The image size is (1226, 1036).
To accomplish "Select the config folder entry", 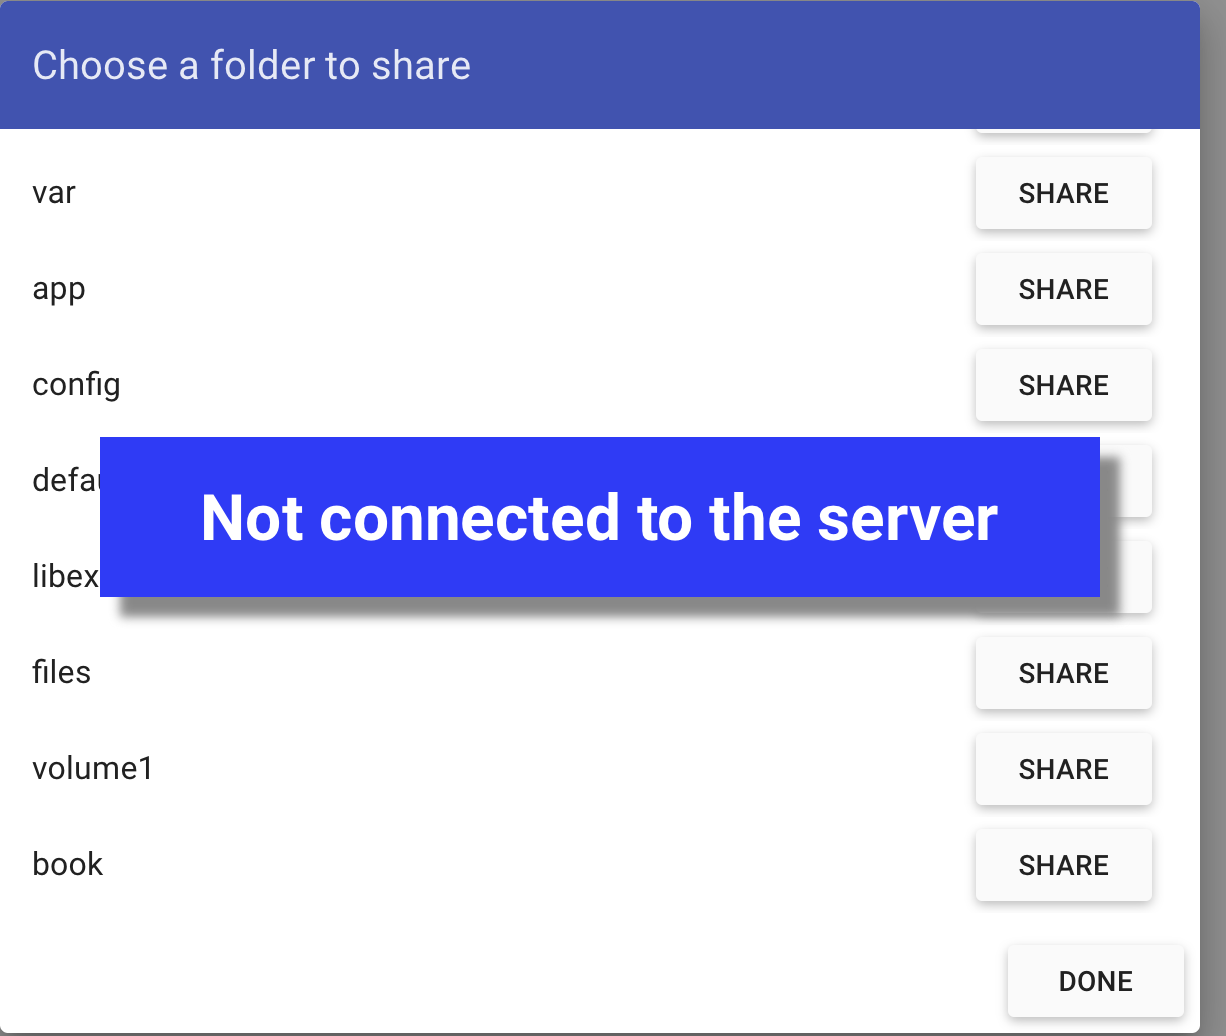I will click(x=76, y=385).
